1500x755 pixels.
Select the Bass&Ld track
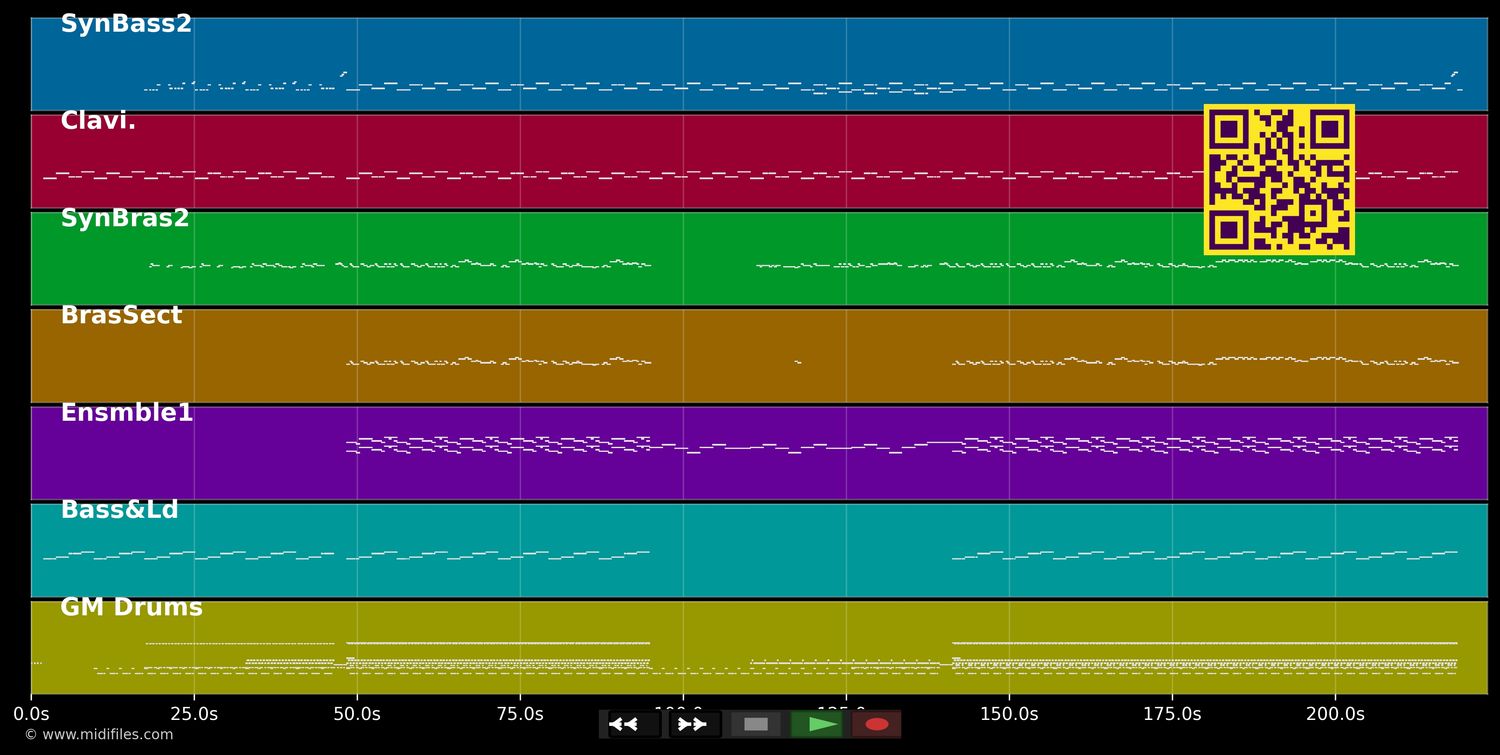pyautogui.click(x=118, y=508)
